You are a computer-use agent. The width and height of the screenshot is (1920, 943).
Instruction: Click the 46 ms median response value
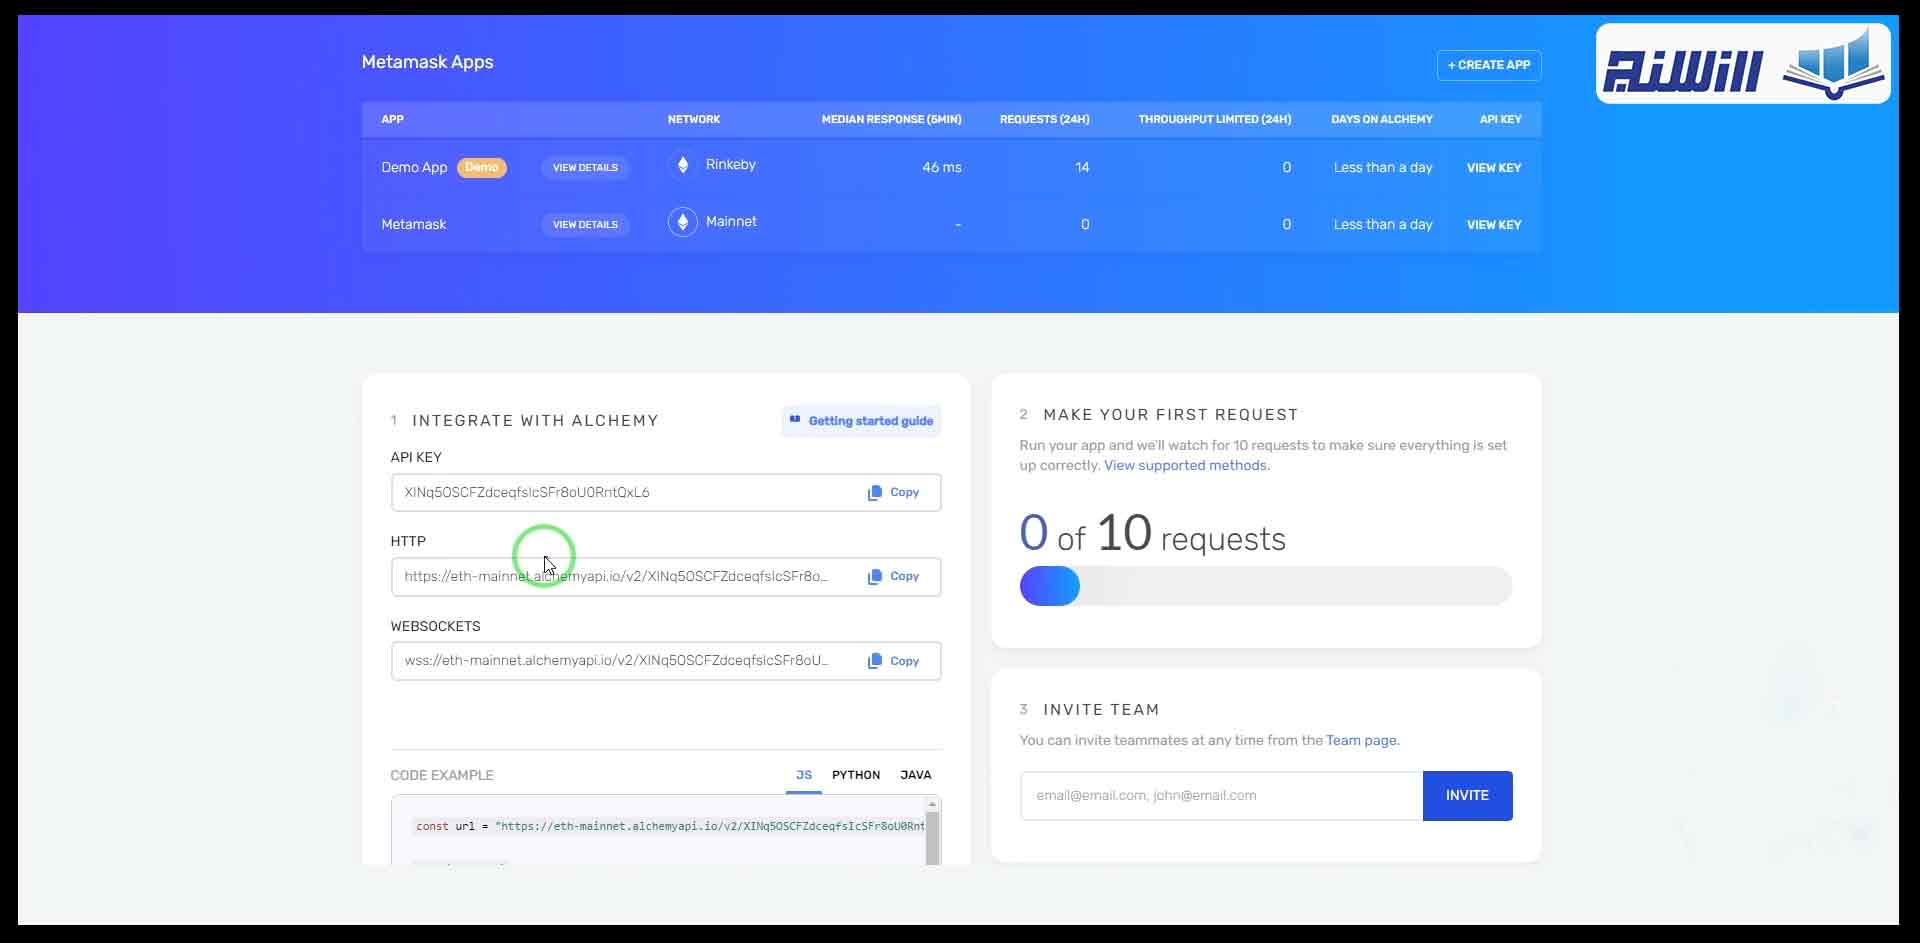(942, 168)
